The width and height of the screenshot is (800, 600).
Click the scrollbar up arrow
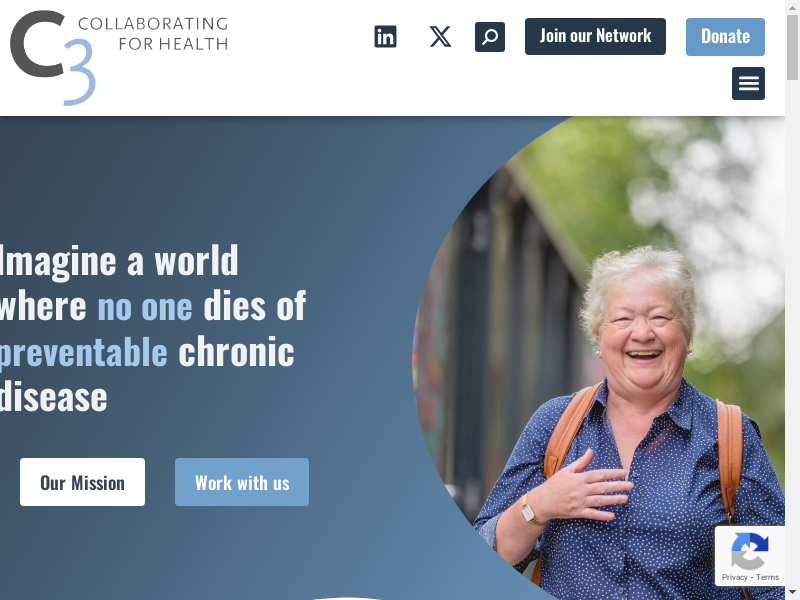pos(792,7)
